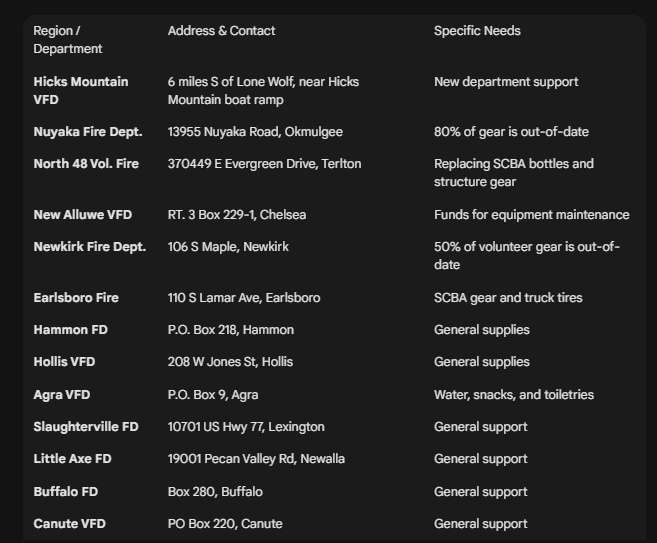The image size is (657, 543).
Task: Select the Slaughterville FD department name
Action: (x=86, y=427)
